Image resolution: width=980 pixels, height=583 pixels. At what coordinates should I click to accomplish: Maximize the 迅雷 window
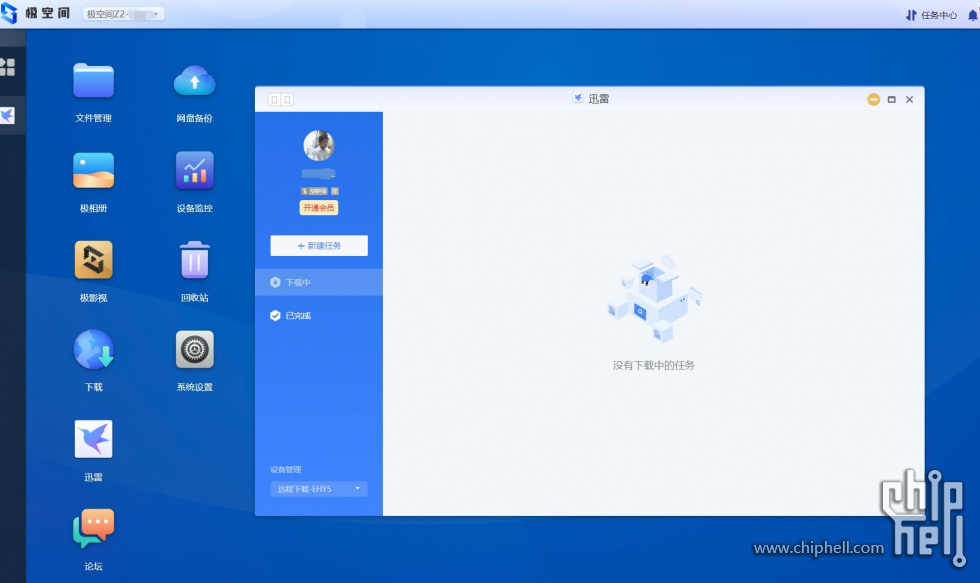pyautogui.click(x=892, y=99)
